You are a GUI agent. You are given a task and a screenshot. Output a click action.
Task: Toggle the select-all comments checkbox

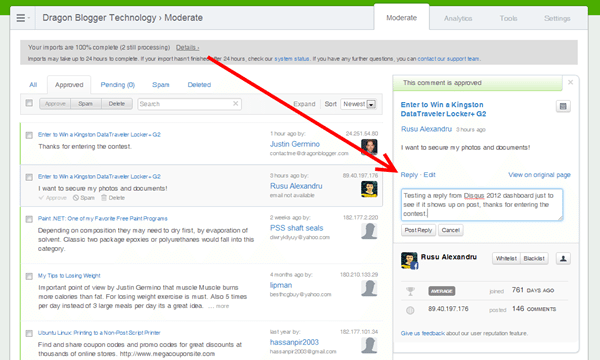29,103
